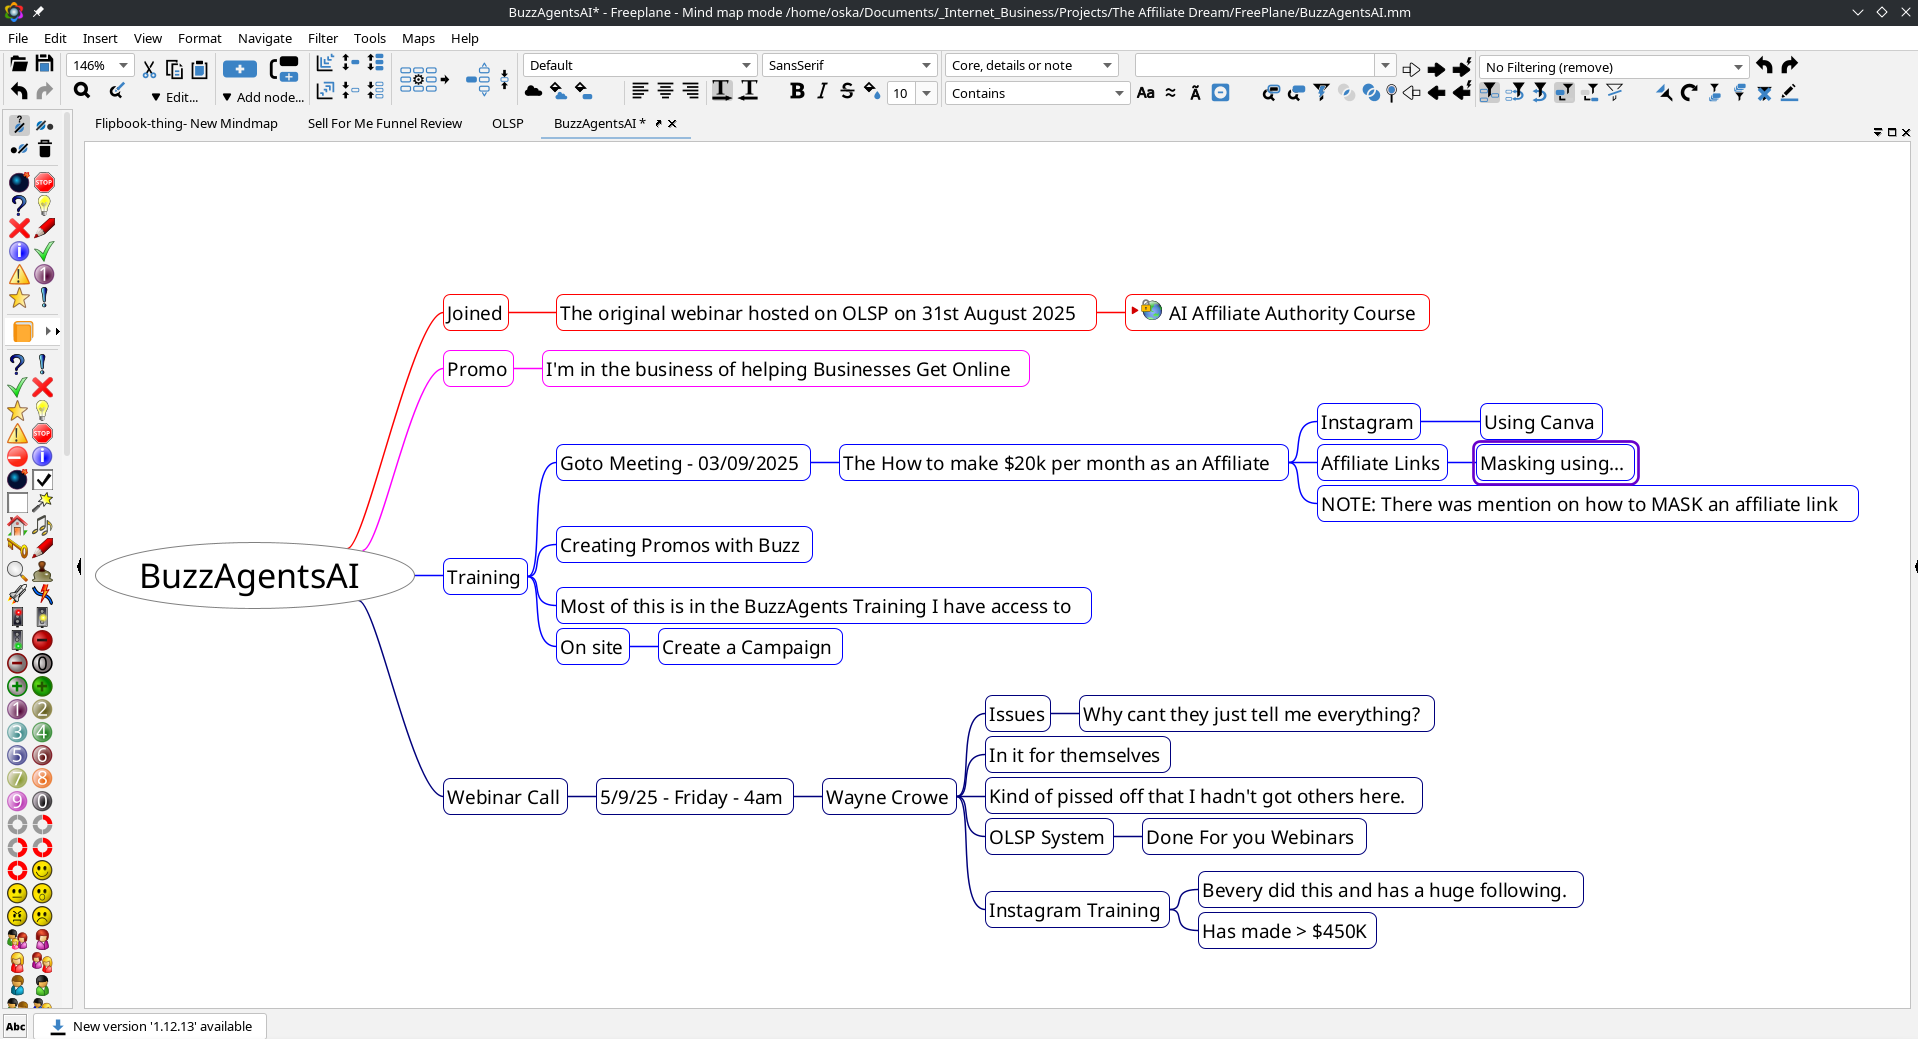Click the find magnifier icon in toolbar
Viewport: 1918px width, 1039px height.
[x=82, y=92]
